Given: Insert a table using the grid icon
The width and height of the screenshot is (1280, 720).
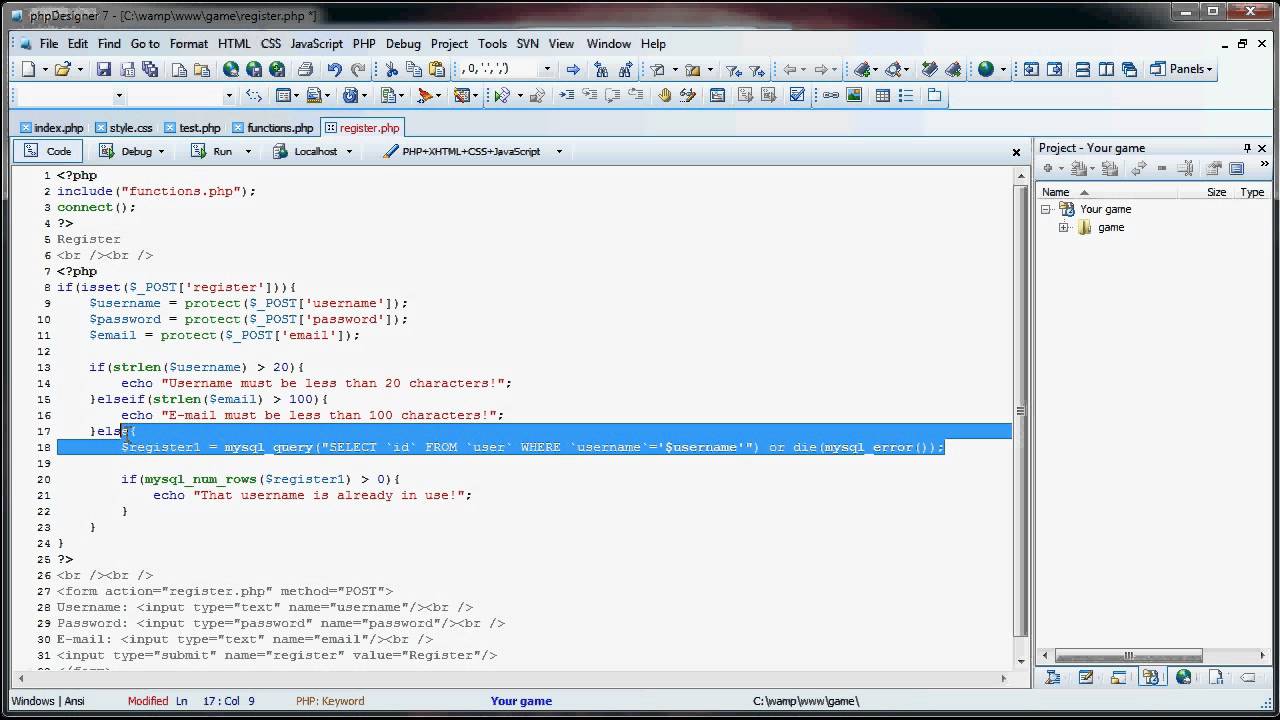Looking at the screenshot, I should (883, 95).
